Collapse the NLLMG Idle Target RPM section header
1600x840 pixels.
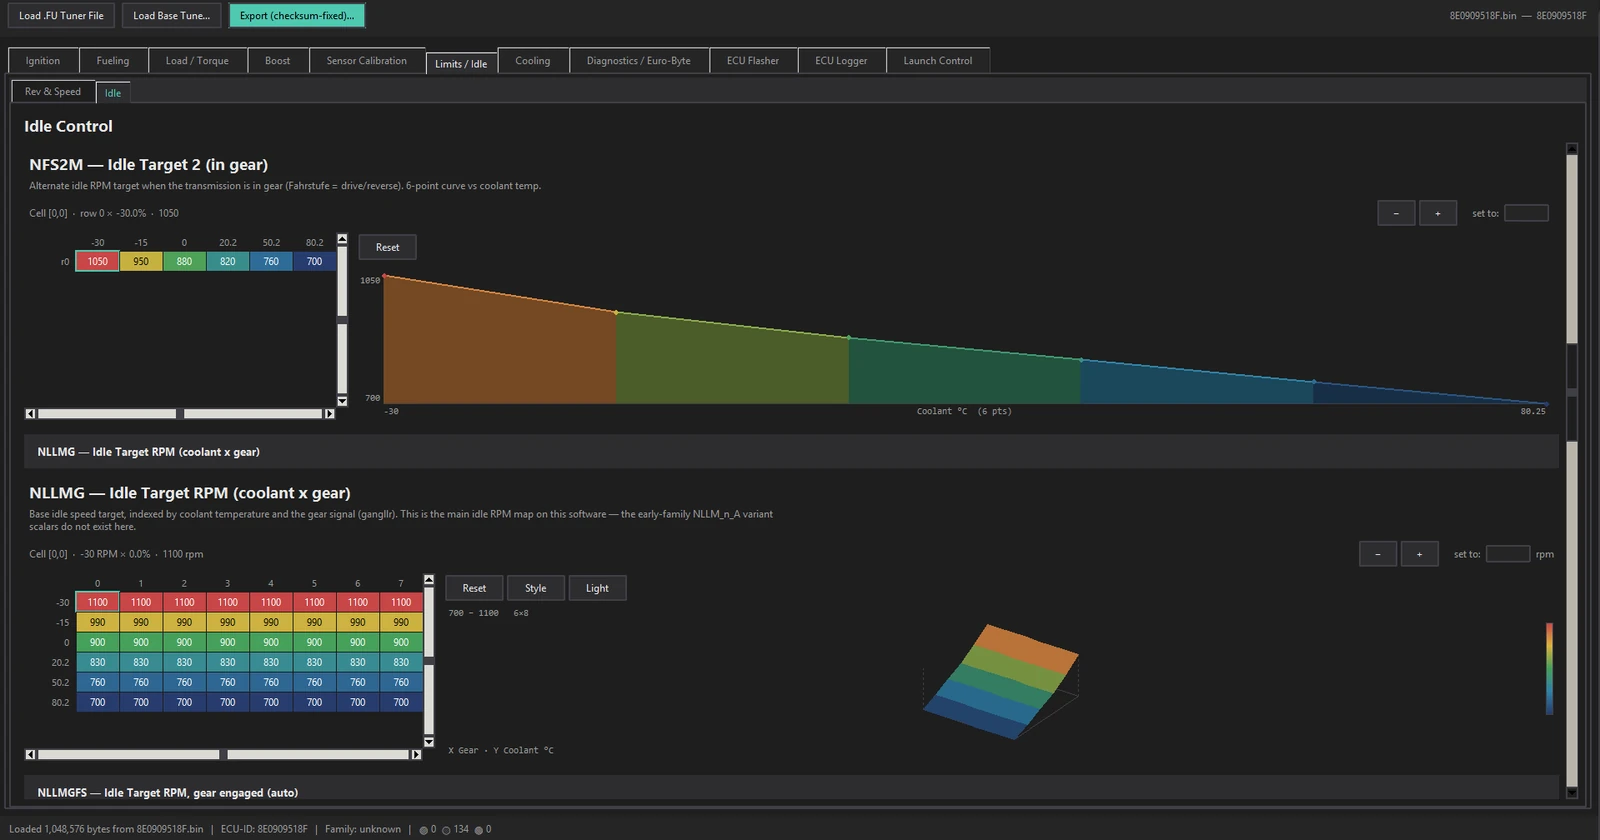pyautogui.click(x=791, y=452)
